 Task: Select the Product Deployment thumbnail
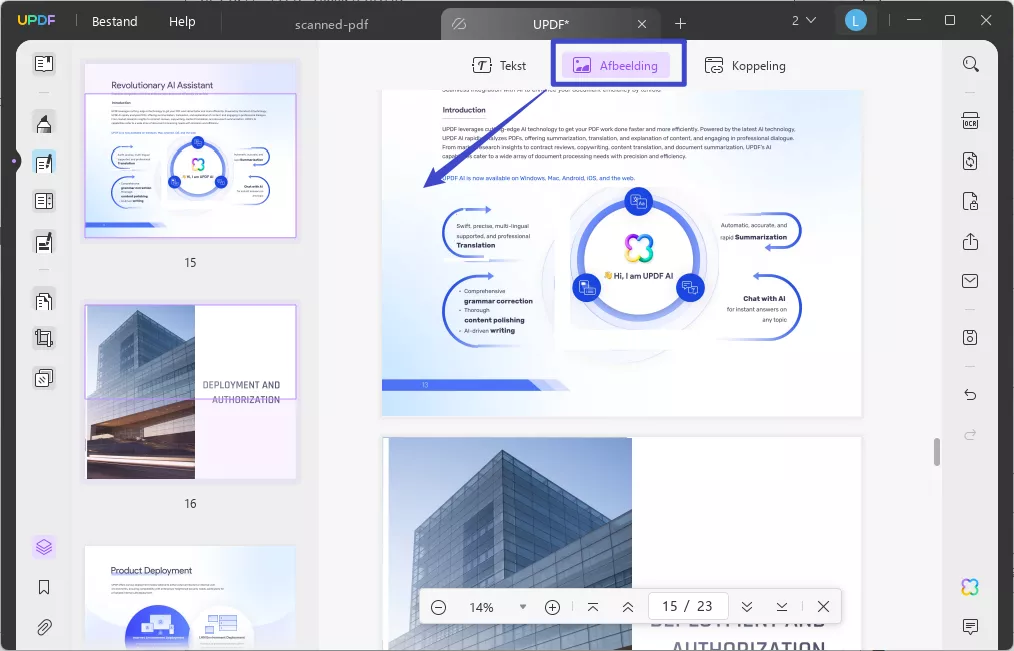(190, 597)
